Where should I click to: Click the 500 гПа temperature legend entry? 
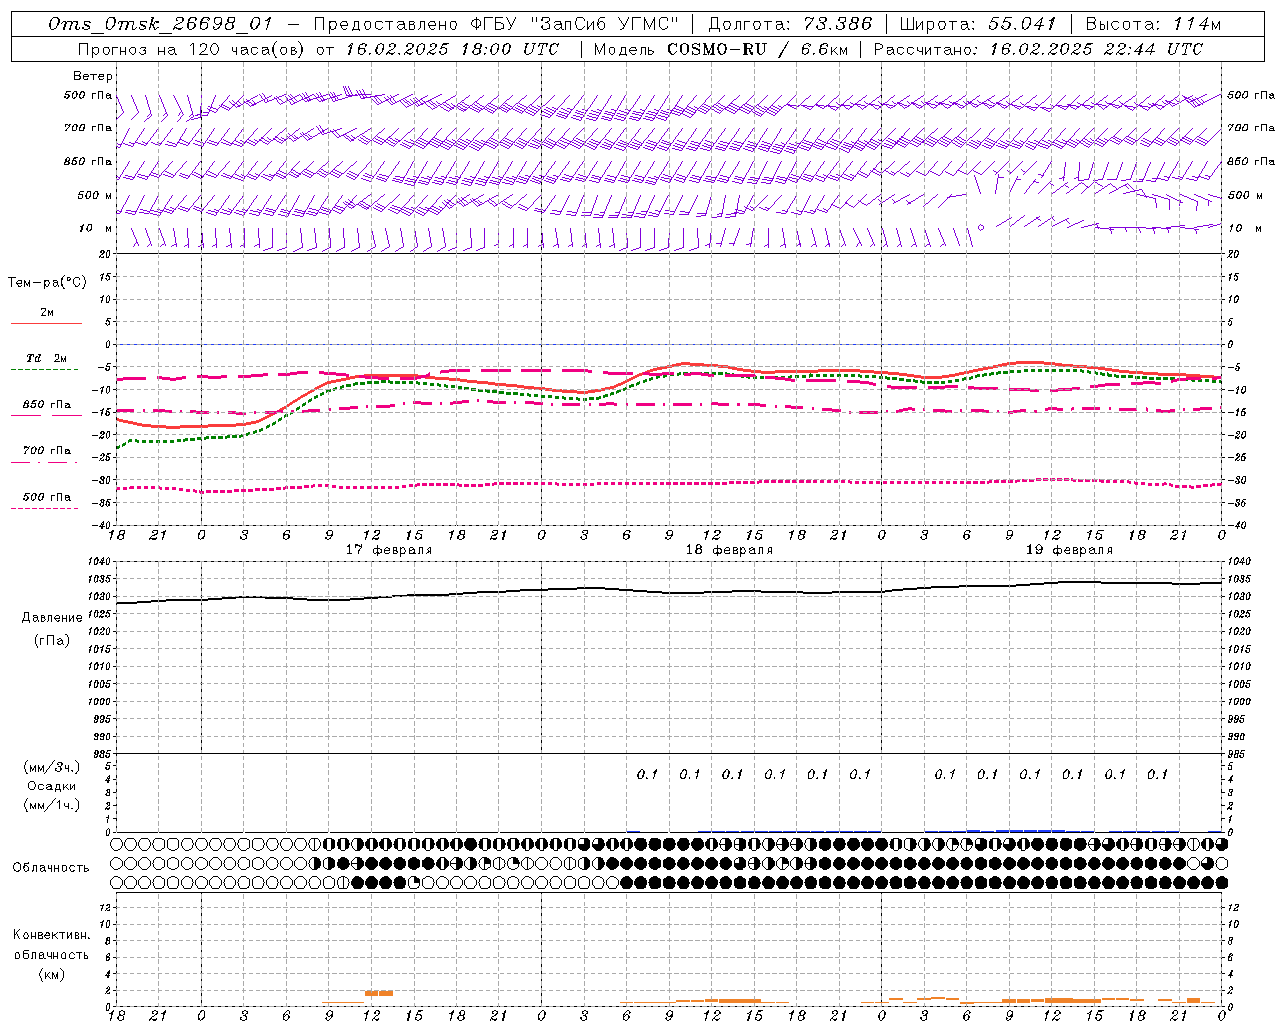coord(47,497)
